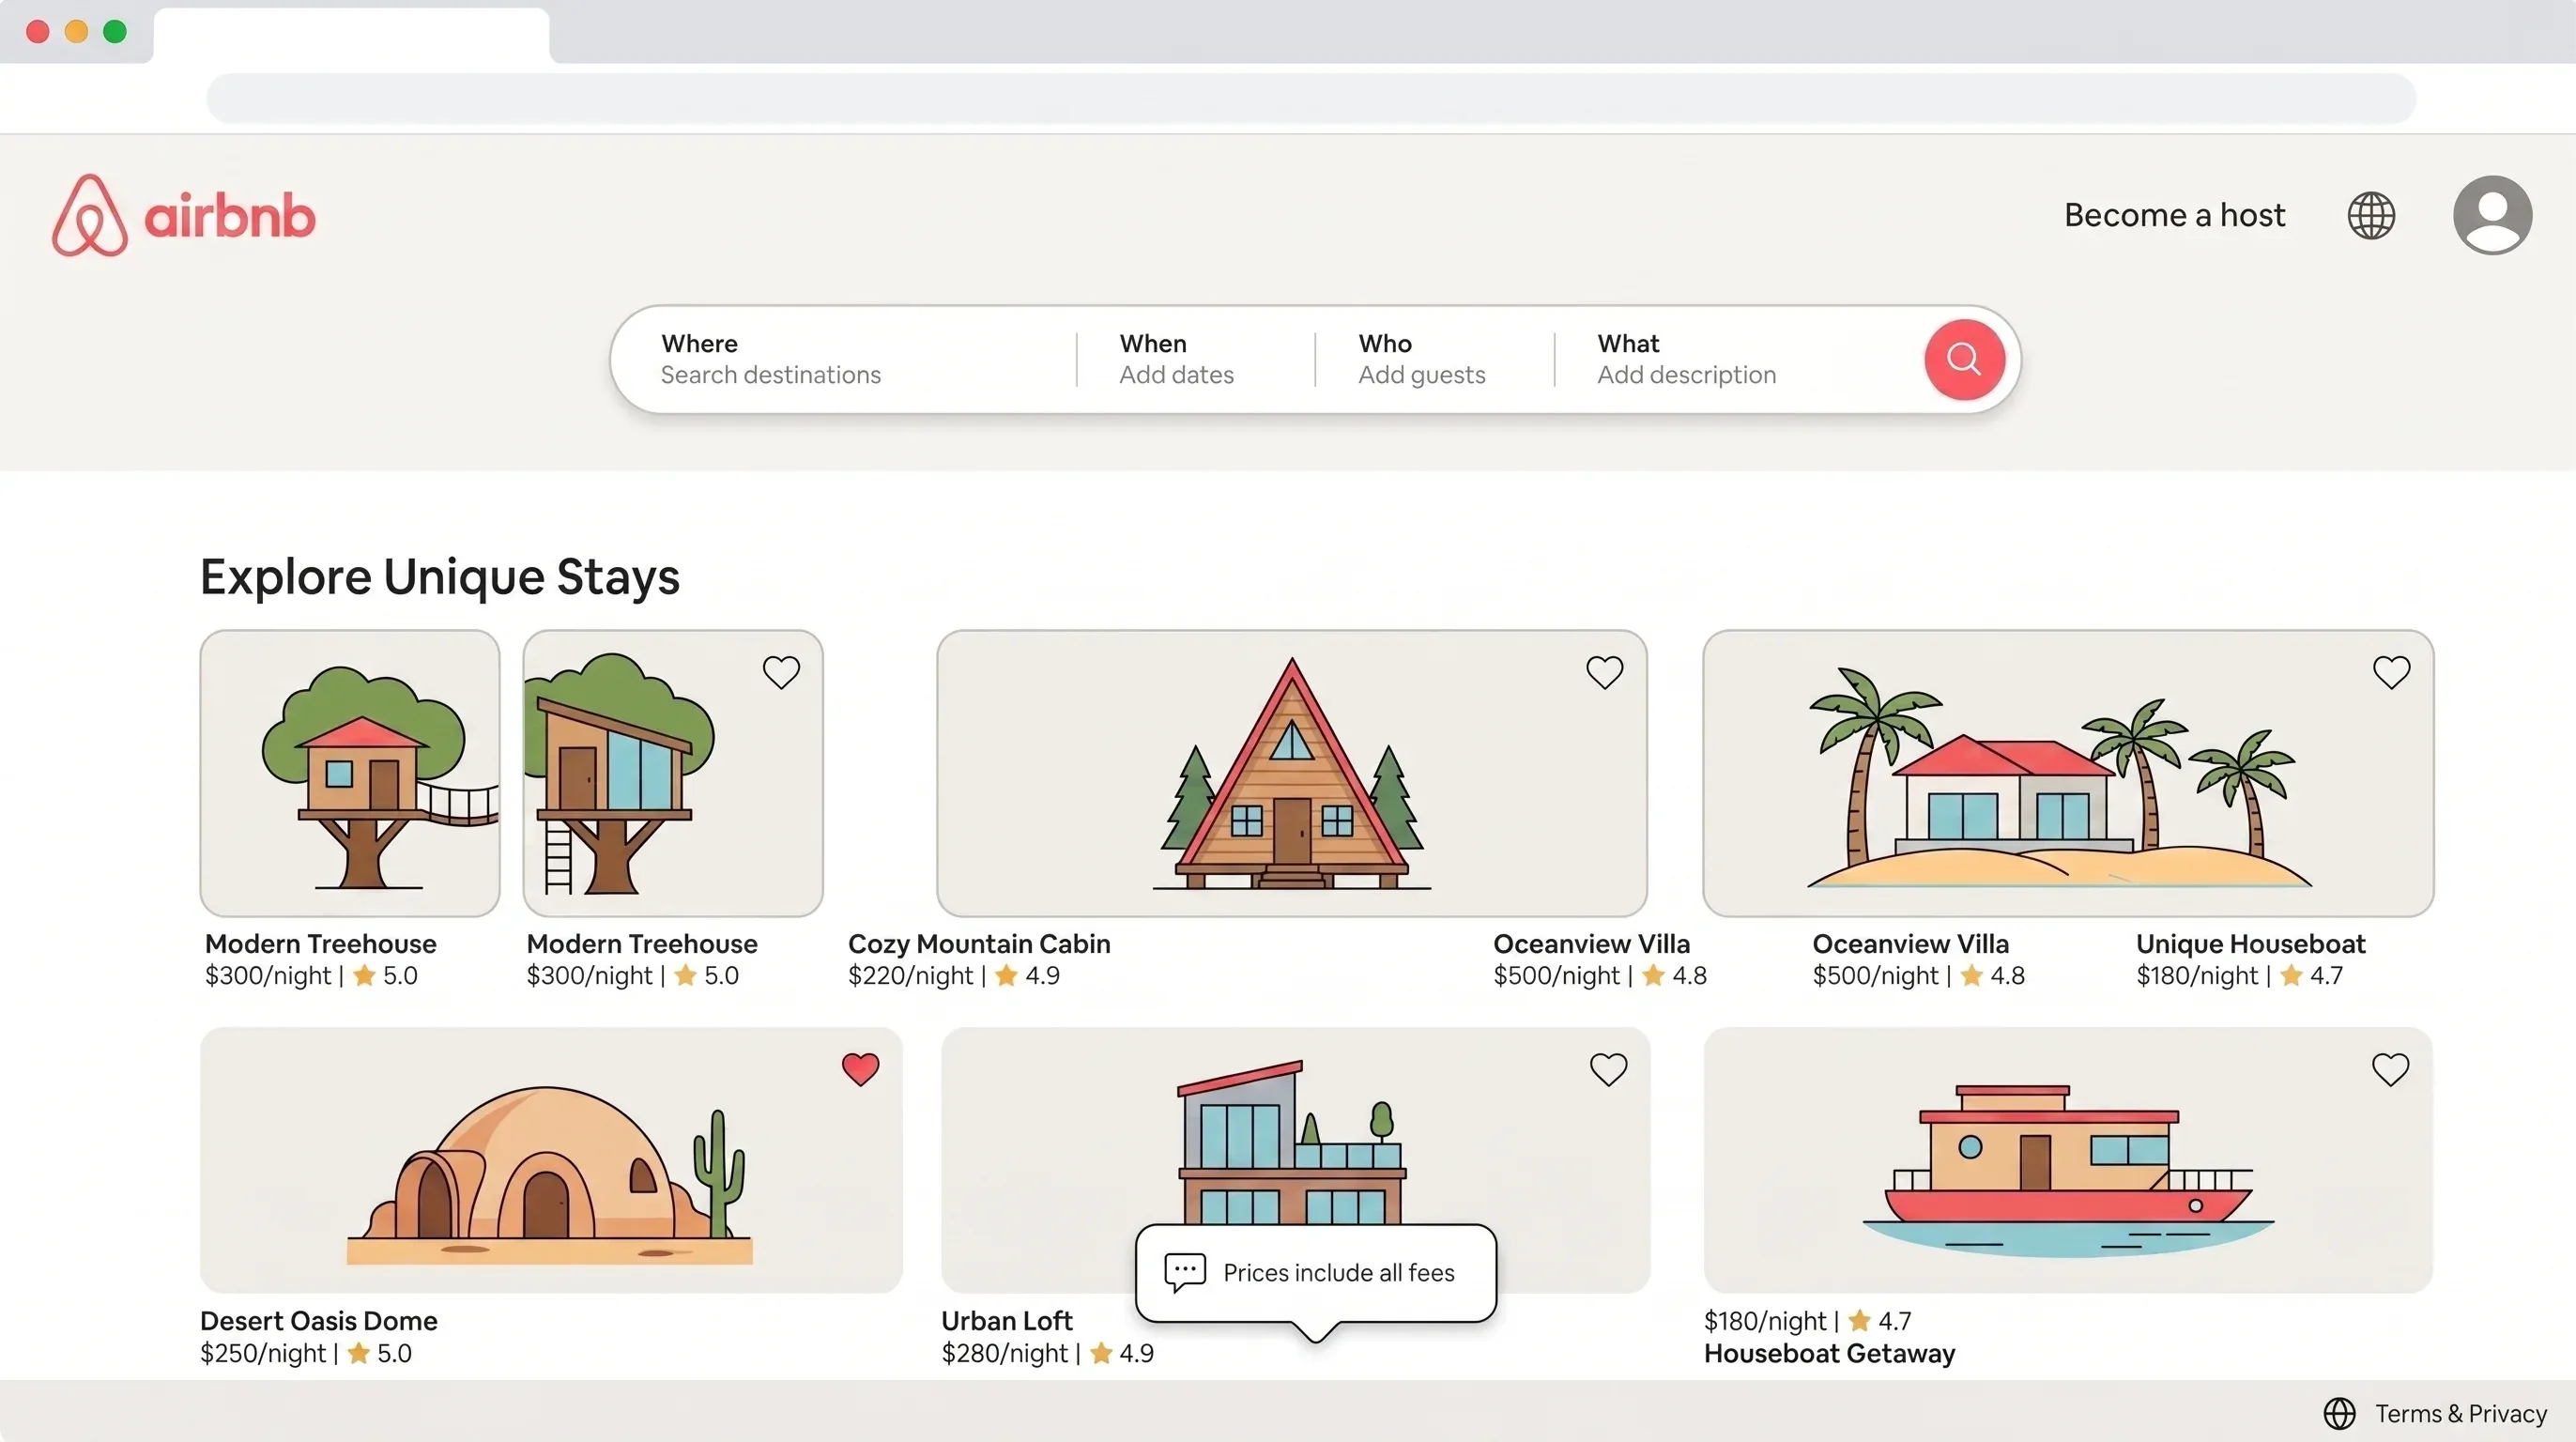This screenshot has height=1442, width=2576.
Task: Click the speech bubble fees tooltip icon
Action: (x=1184, y=1270)
